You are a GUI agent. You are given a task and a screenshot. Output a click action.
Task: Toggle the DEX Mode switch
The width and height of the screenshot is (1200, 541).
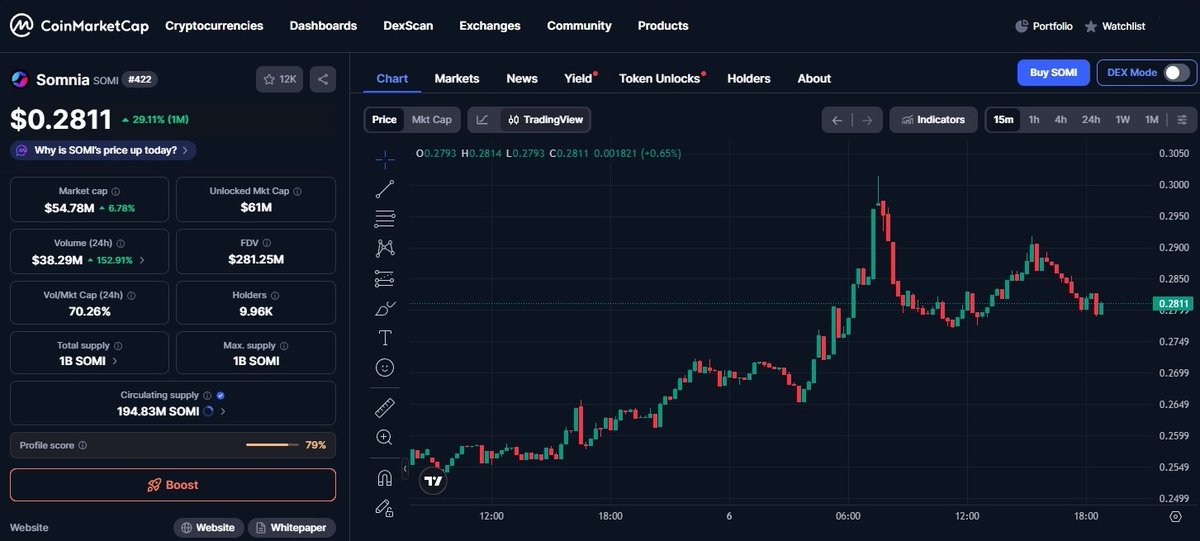point(1176,72)
